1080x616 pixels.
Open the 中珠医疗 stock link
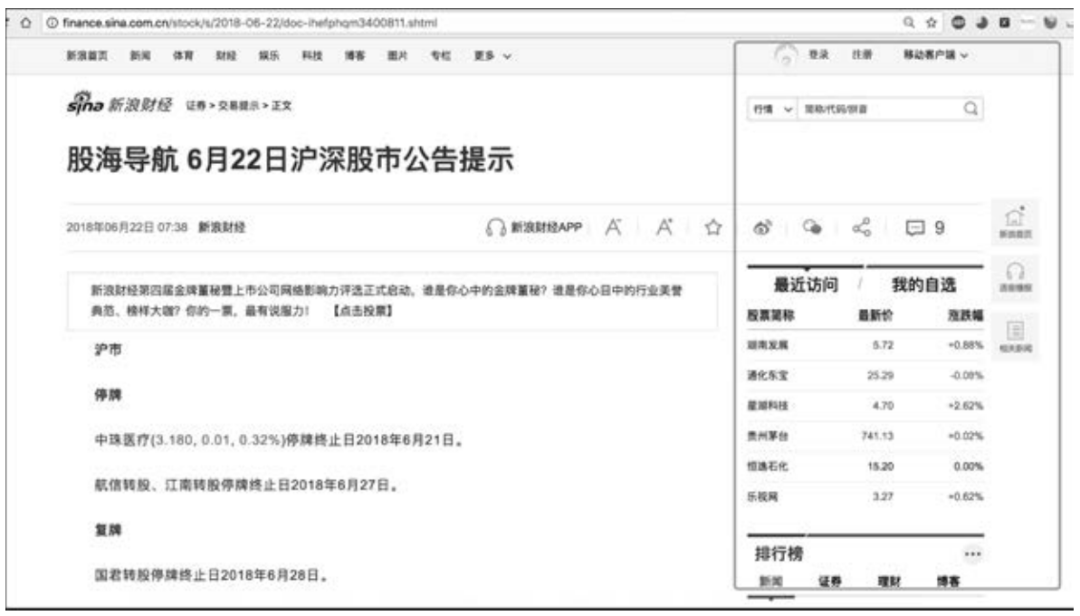click(x=122, y=440)
